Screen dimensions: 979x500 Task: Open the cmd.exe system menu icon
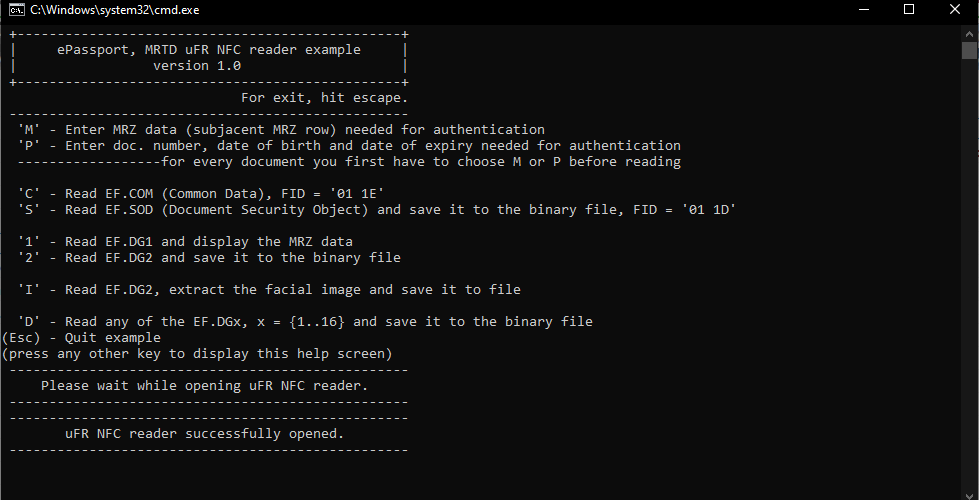coord(16,9)
